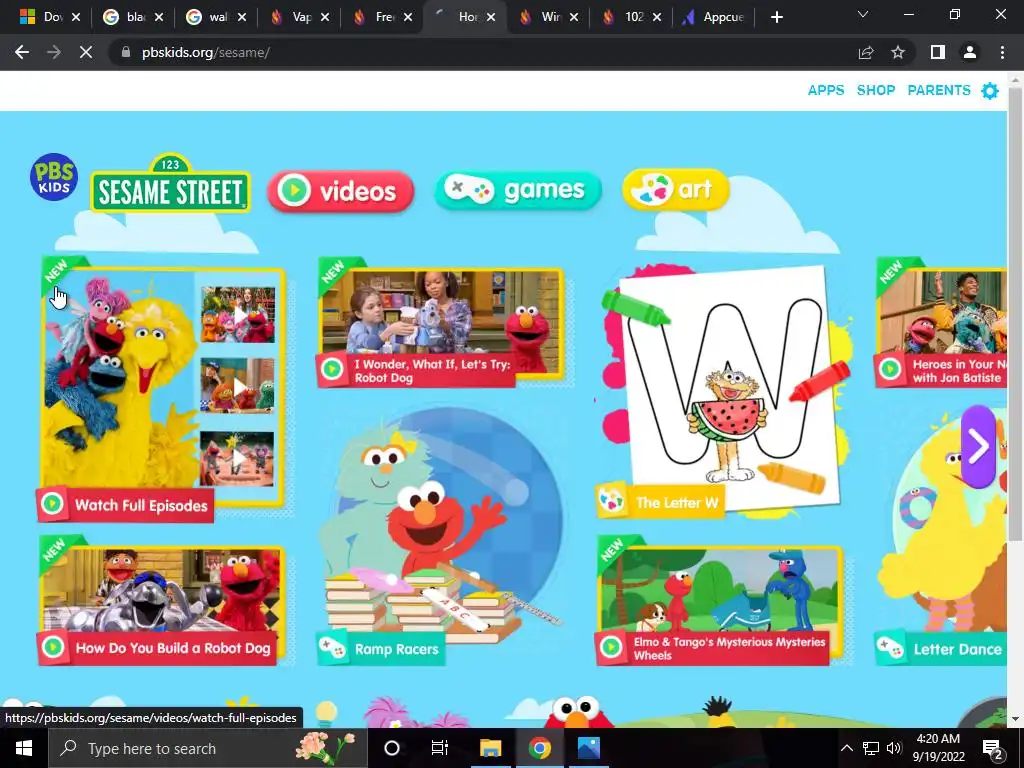Click play icon beside Elmo & Tango's Mysterious Mysteries
Image resolution: width=1024 pixels, height=768 pixels.
(611, 647)
